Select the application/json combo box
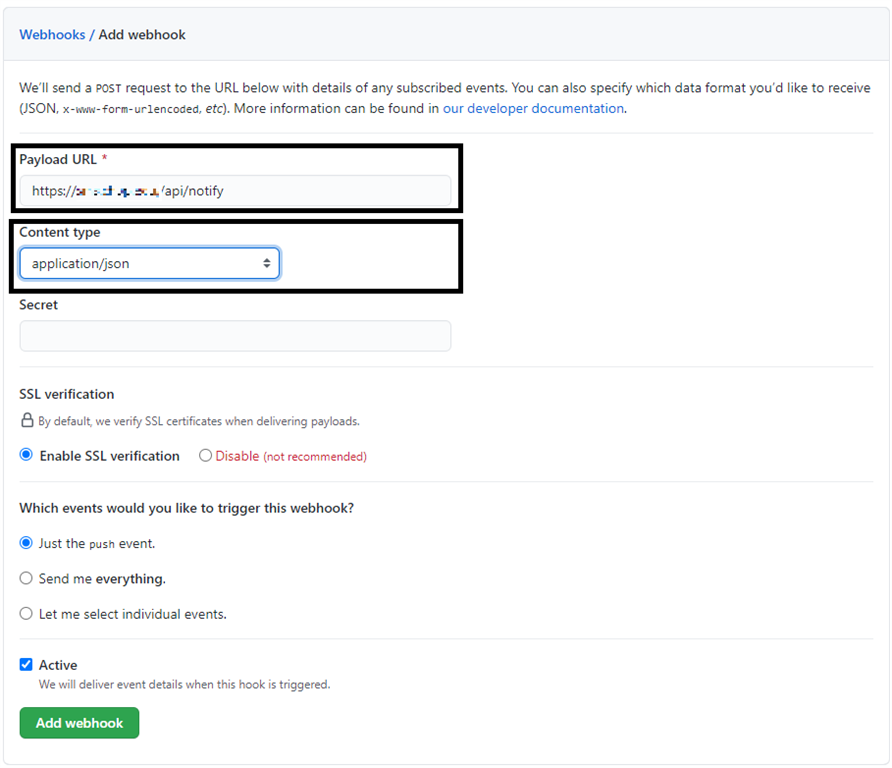Viewport: 892px width, 768px height. 148,263
